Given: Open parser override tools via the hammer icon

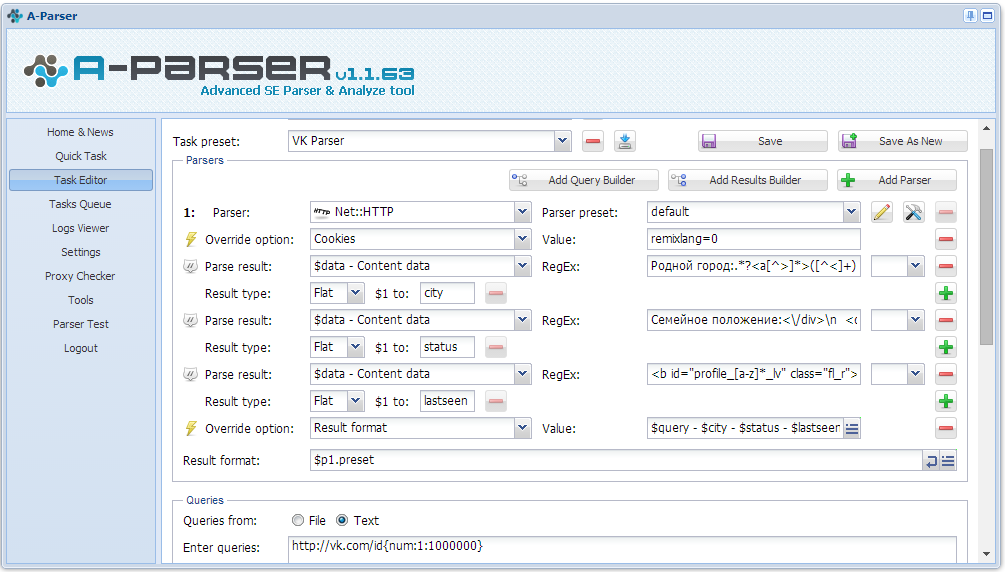Looking at the screenshot, I should pos(914,212).
